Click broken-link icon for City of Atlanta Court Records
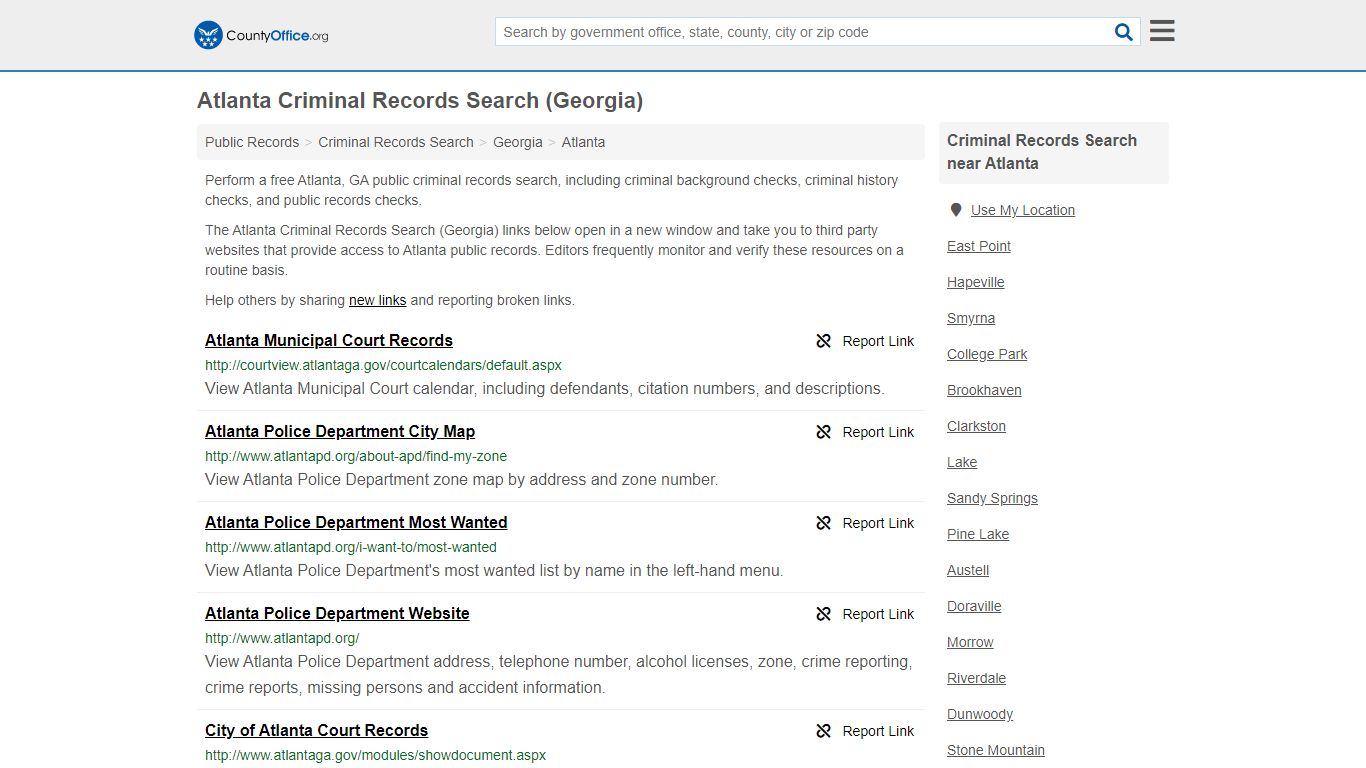The height and width of the screenshot is (768, 1366). coord(824,731)
